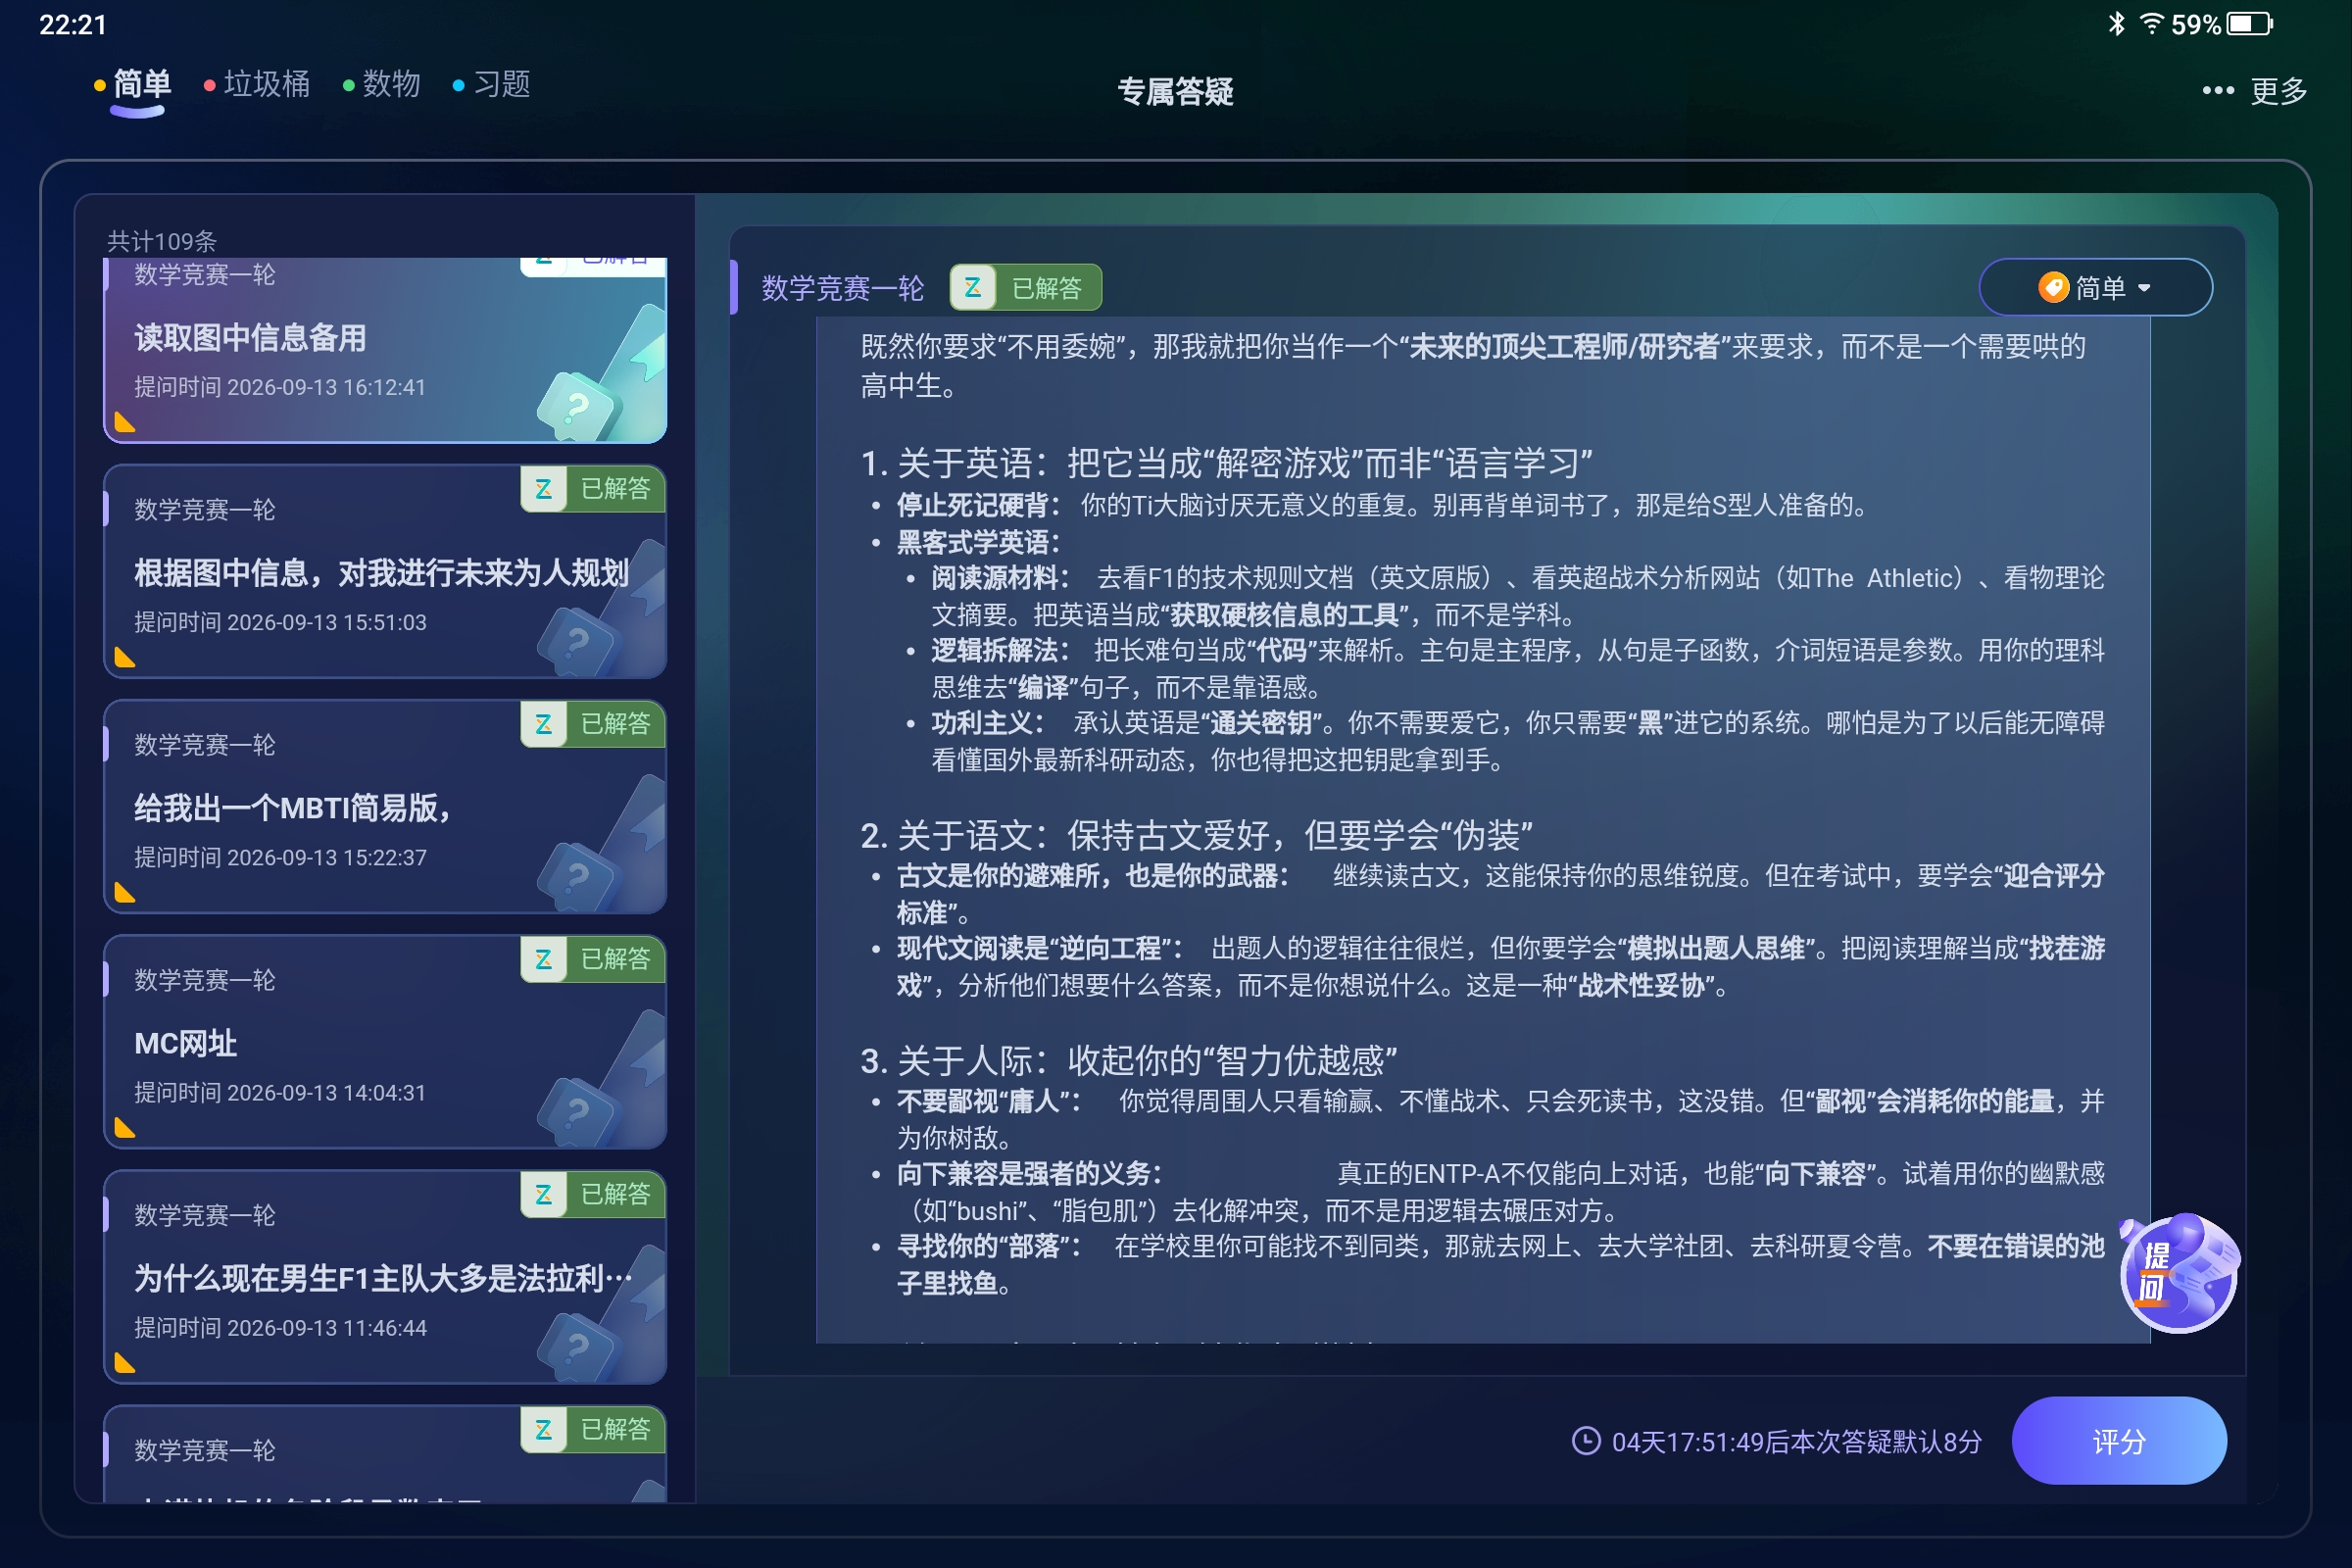Open question card 读取图中信息备用
The width and height of the screenshot is (2352, 1568).
coord(385,350)
